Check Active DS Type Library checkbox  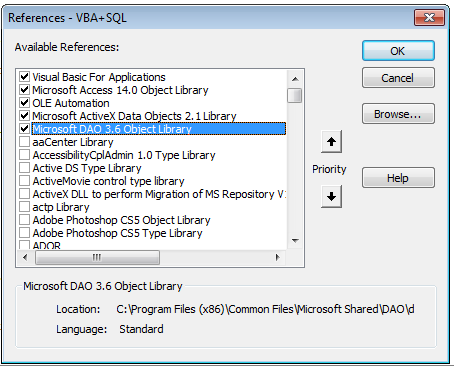click(24, 168)
